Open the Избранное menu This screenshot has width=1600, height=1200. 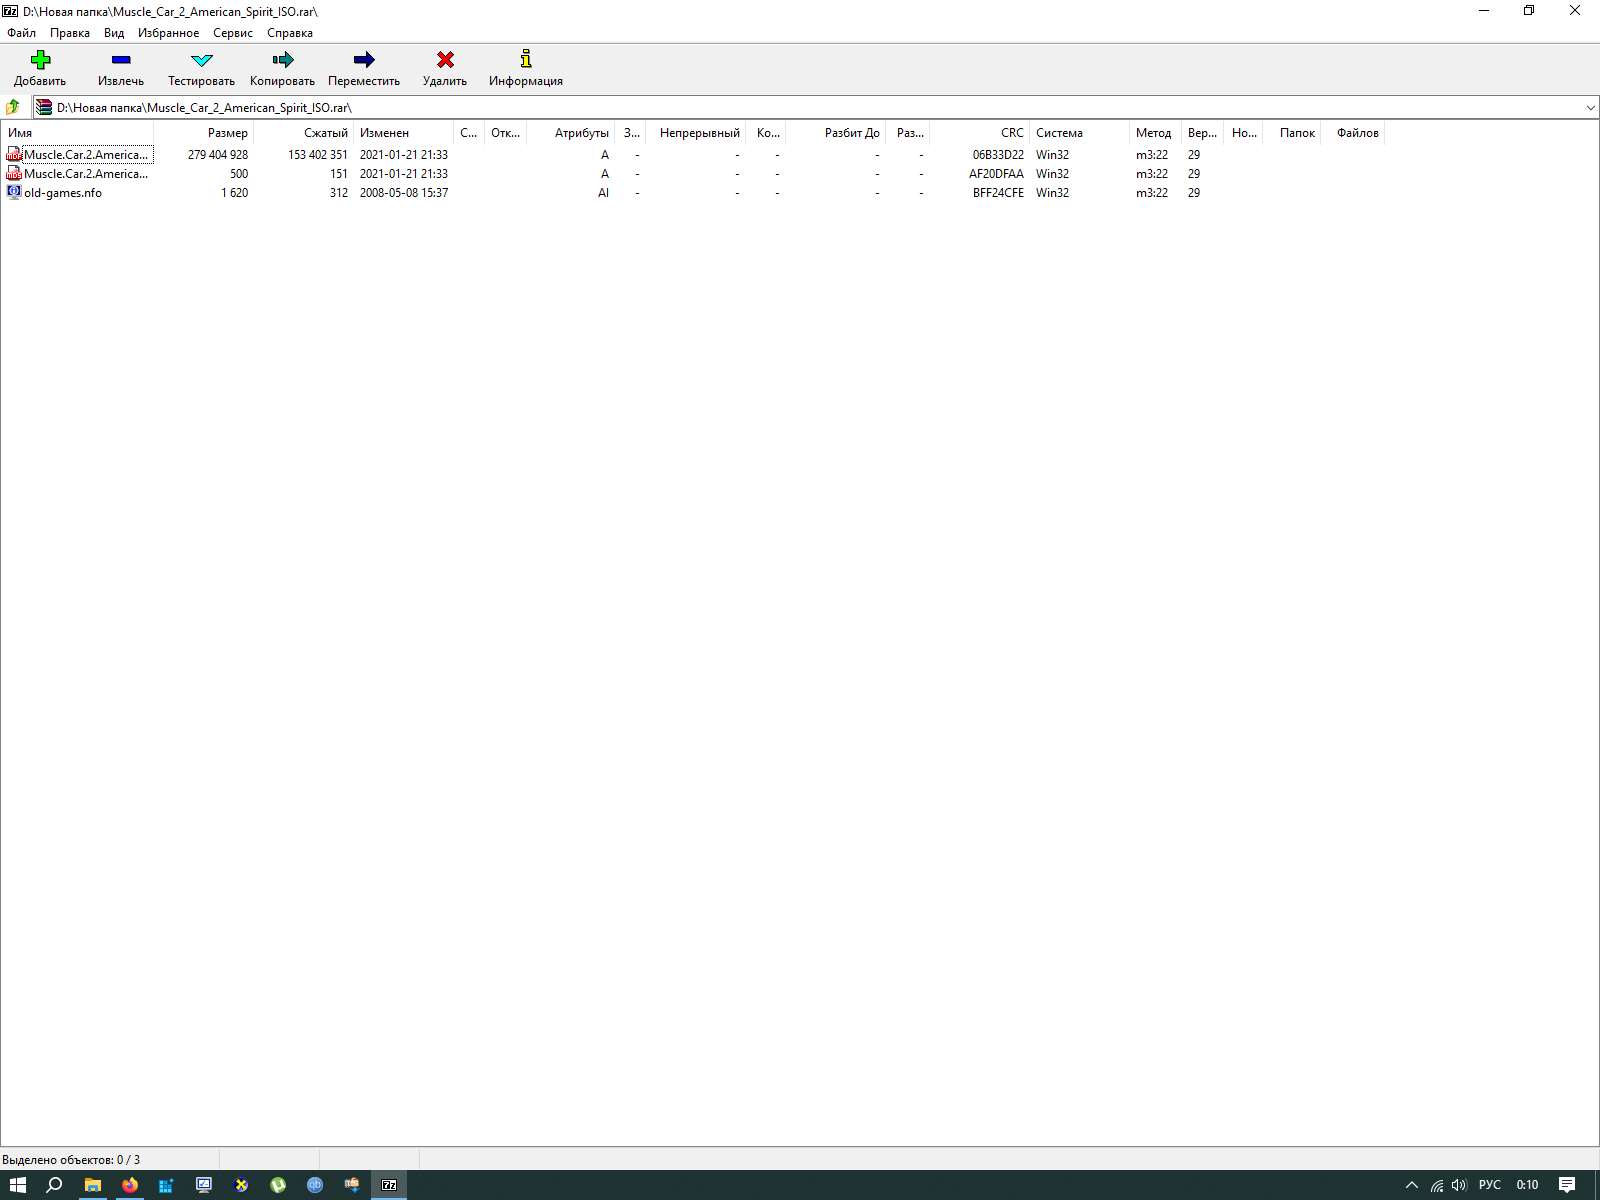point(168,33)
